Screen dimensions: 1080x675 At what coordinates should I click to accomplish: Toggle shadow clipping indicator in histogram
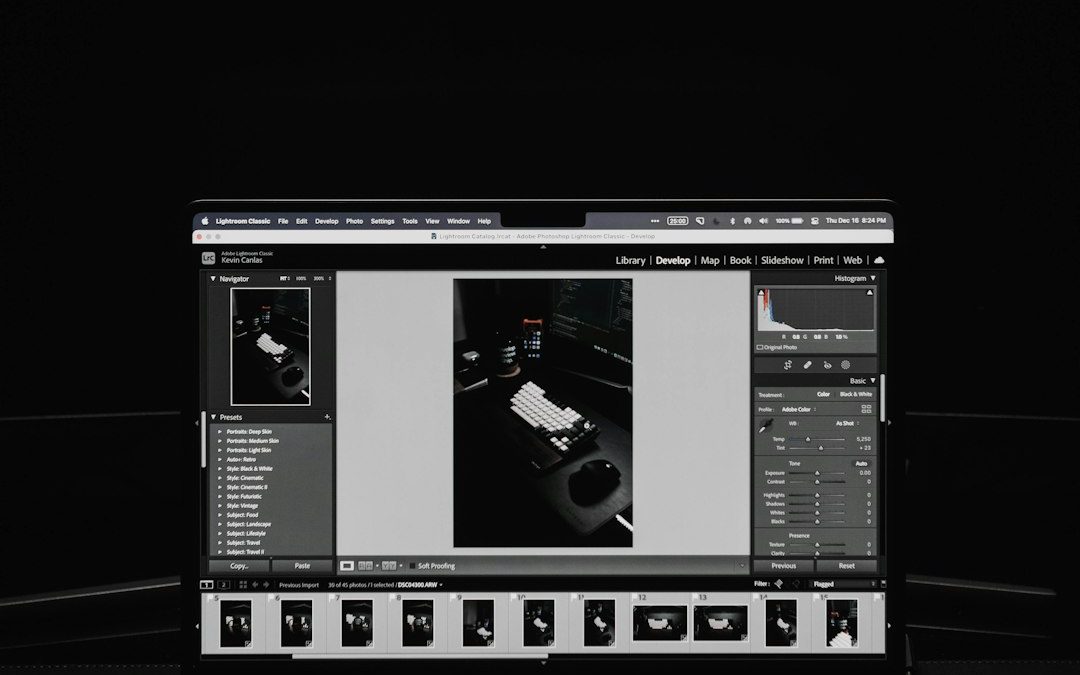[x=761, y=292]
